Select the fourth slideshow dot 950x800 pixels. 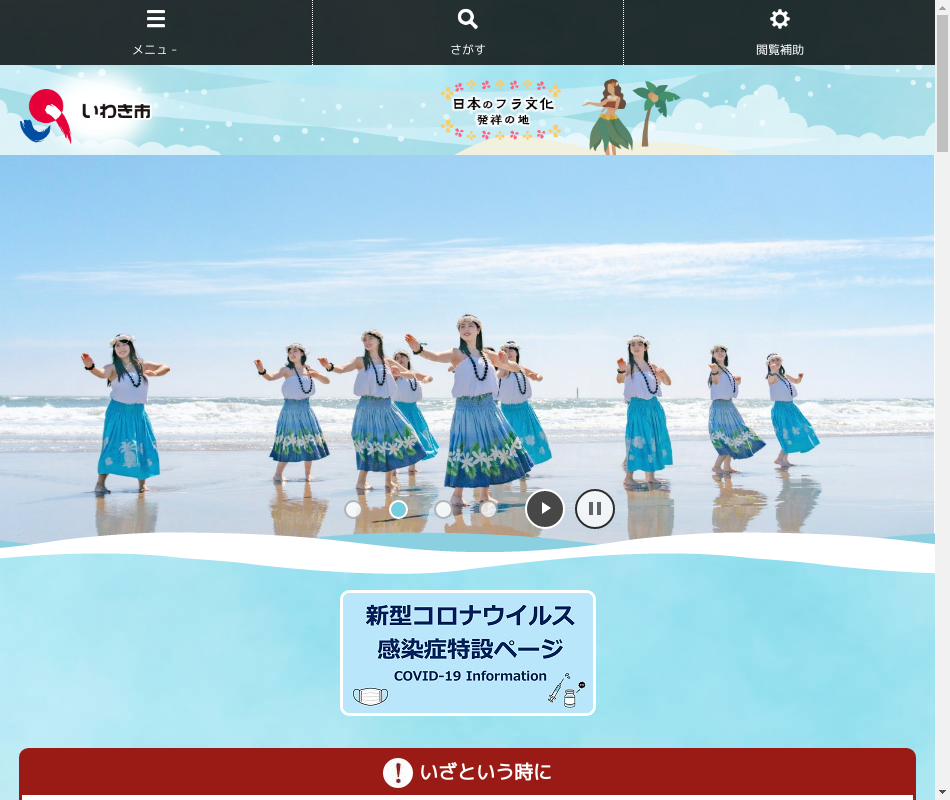[x=488, y=510]
